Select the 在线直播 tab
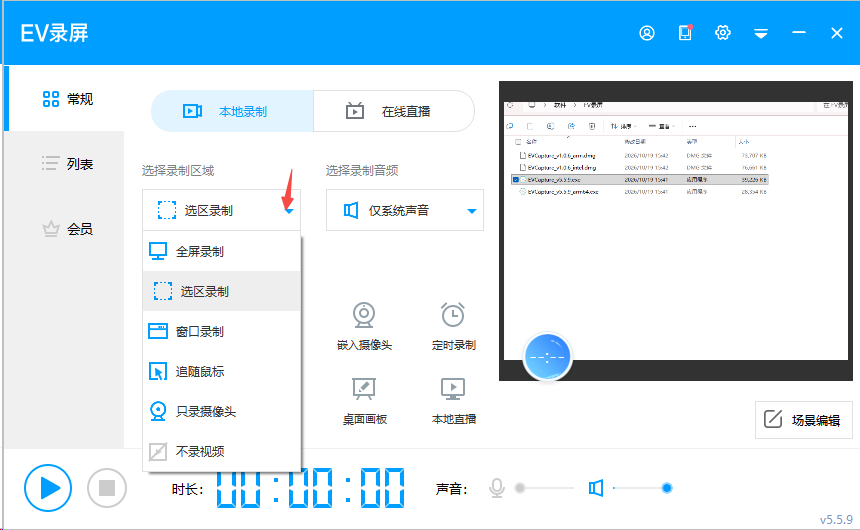Viewport: 860px width, 530px height. (393, 111)
